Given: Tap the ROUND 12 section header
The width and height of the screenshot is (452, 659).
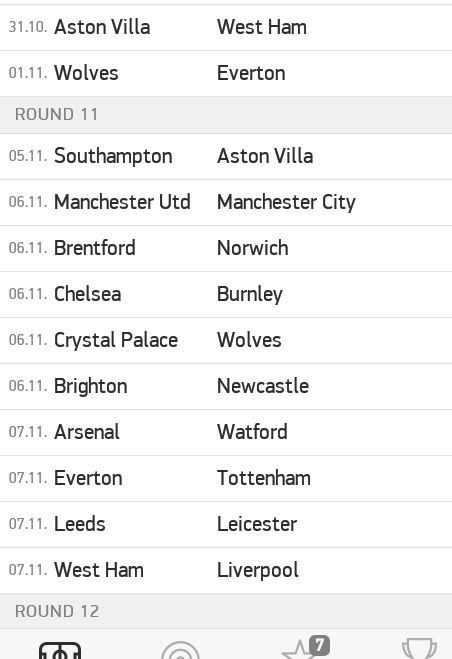Looking at the screenshot, I should [226, 612].
